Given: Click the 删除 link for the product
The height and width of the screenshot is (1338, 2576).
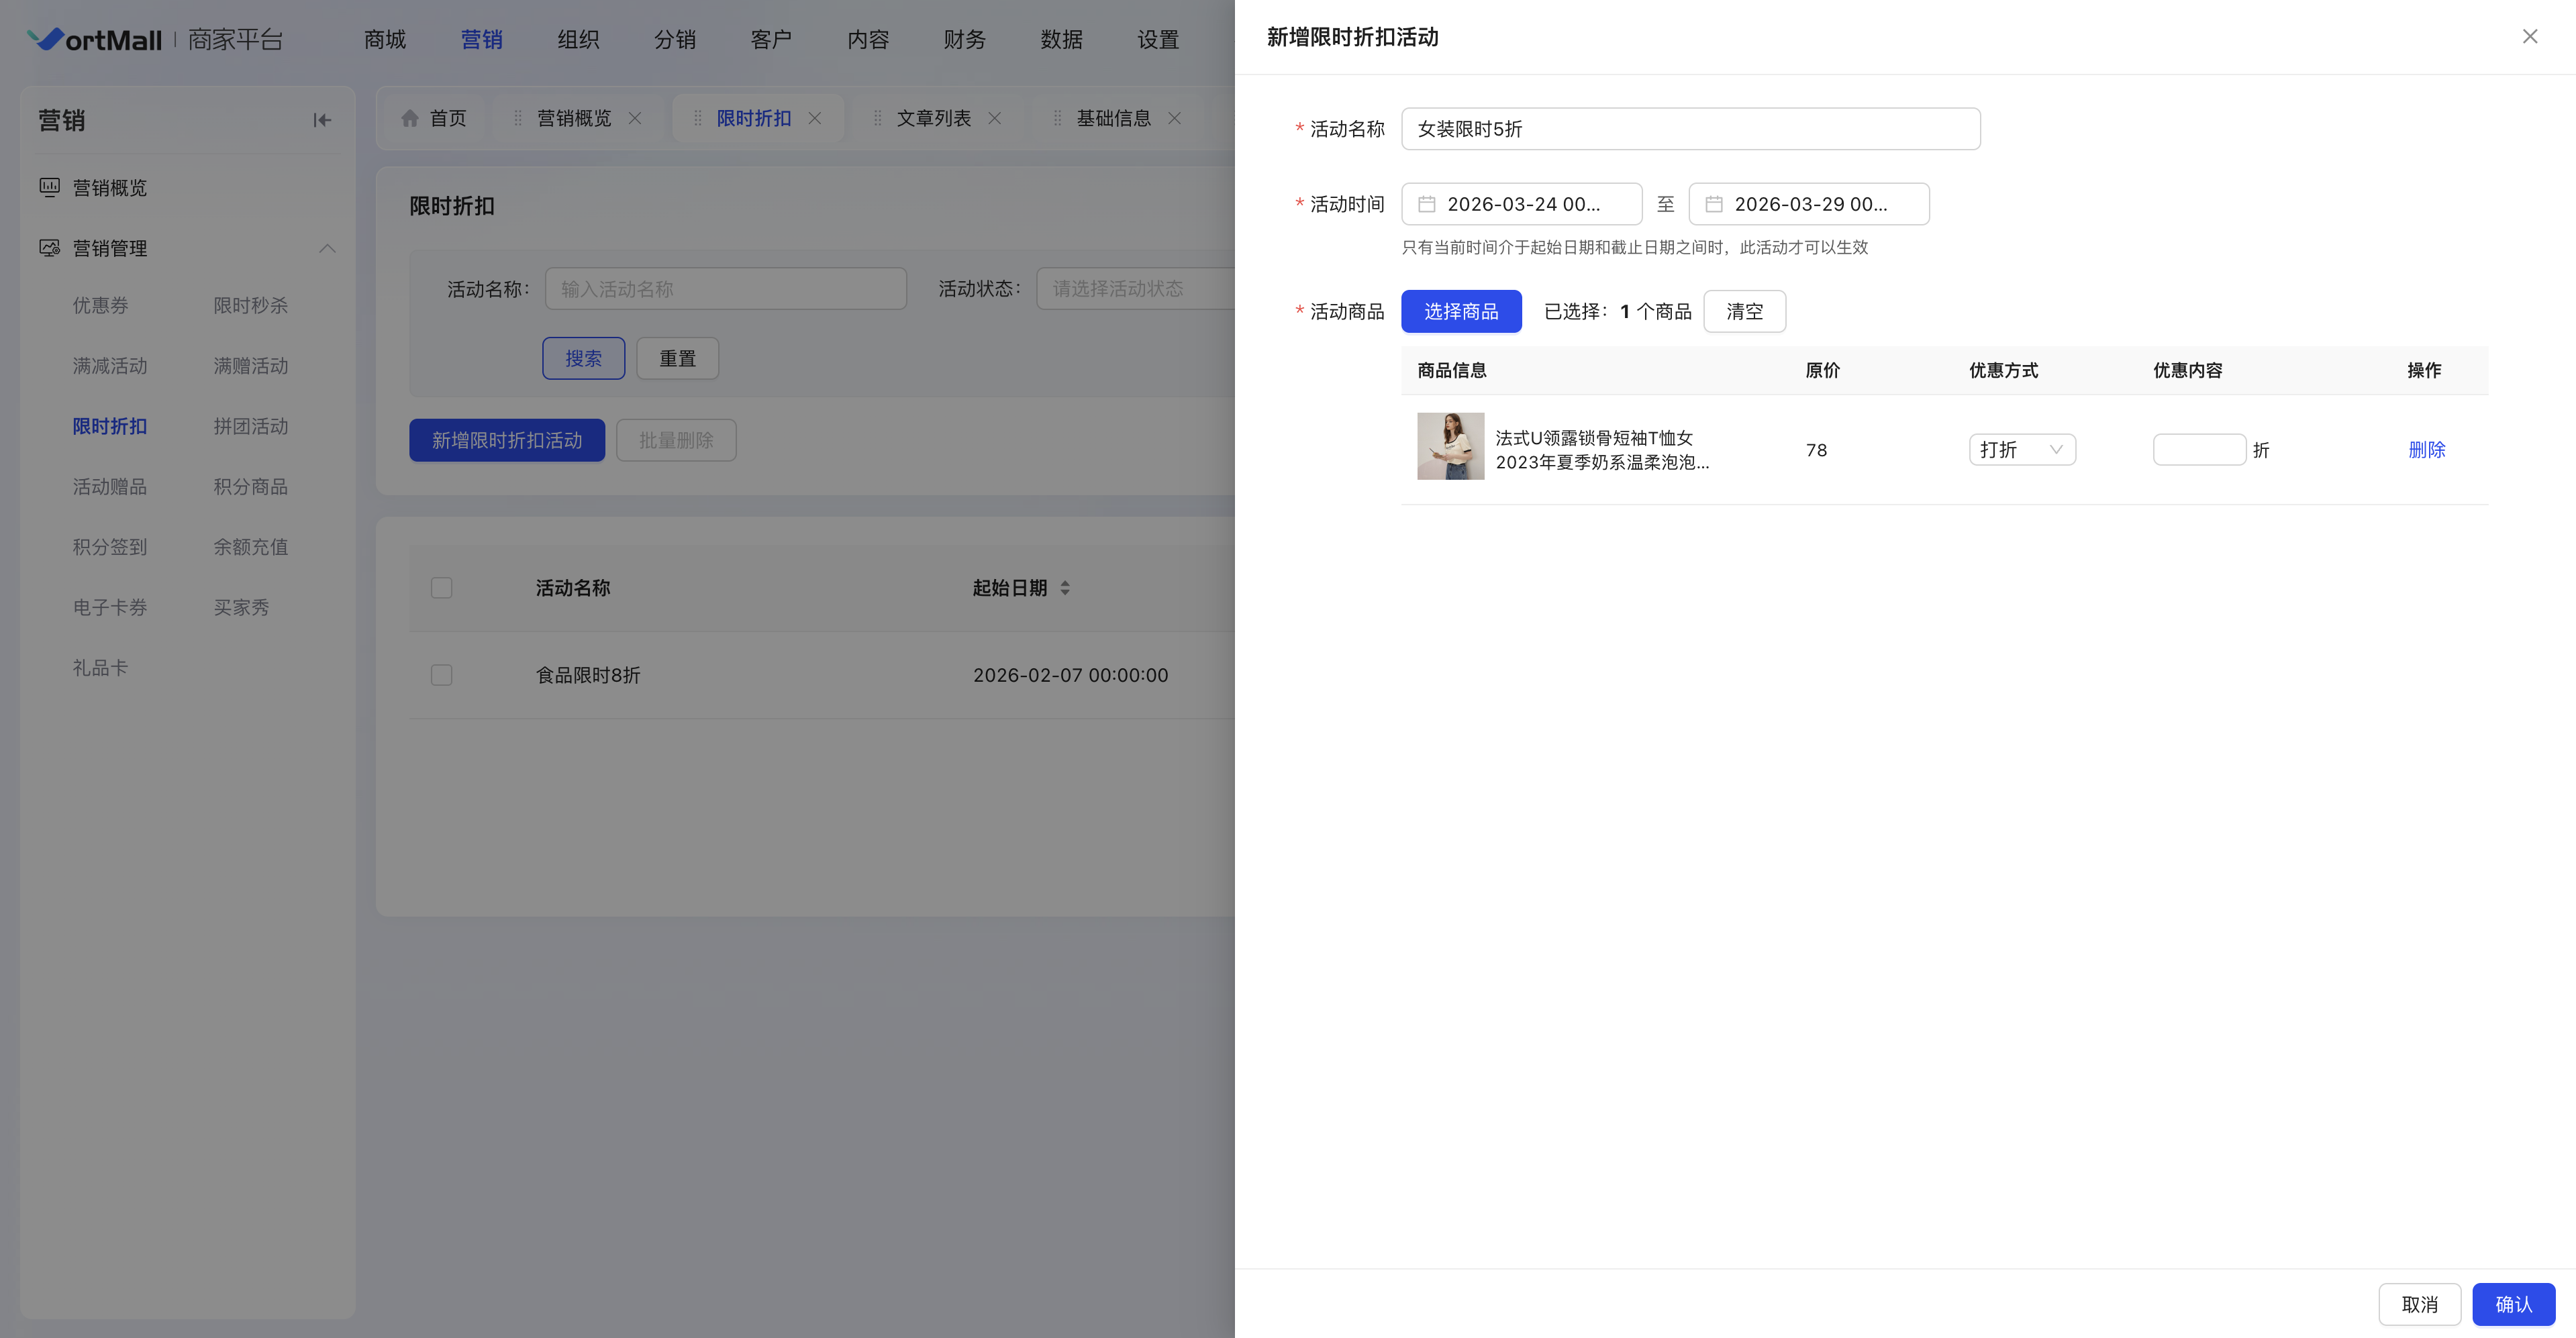Looking at the screenshot, I should pyautogui.click(x=2426, y=450).
